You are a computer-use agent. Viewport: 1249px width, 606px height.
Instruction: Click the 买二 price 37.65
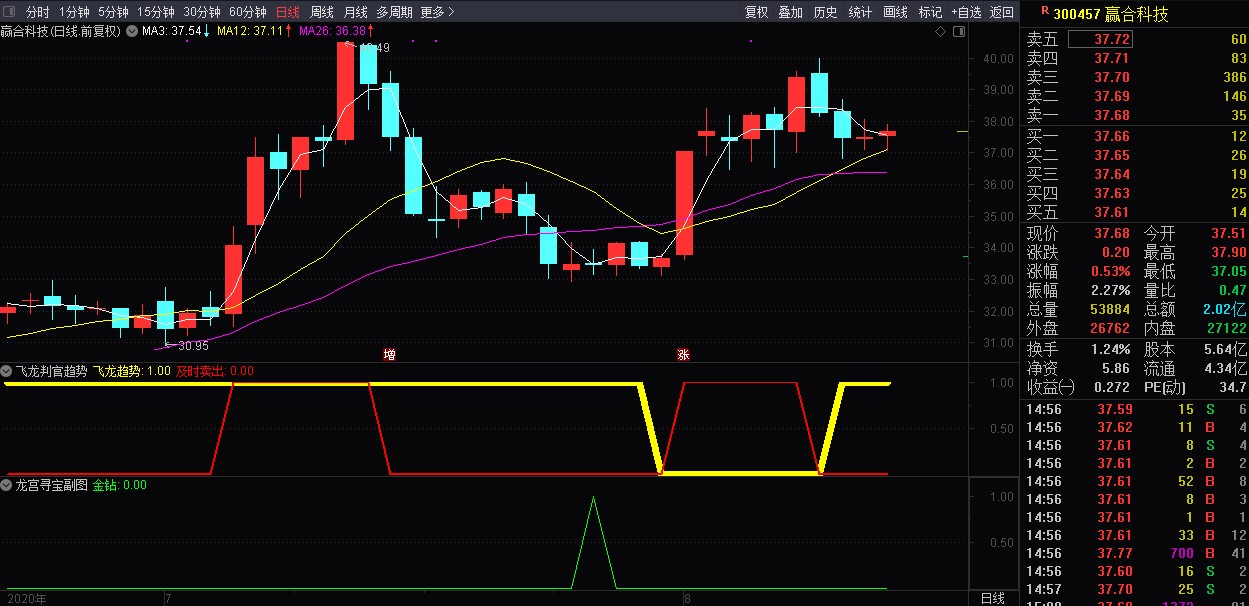(x=1112, y=155)
